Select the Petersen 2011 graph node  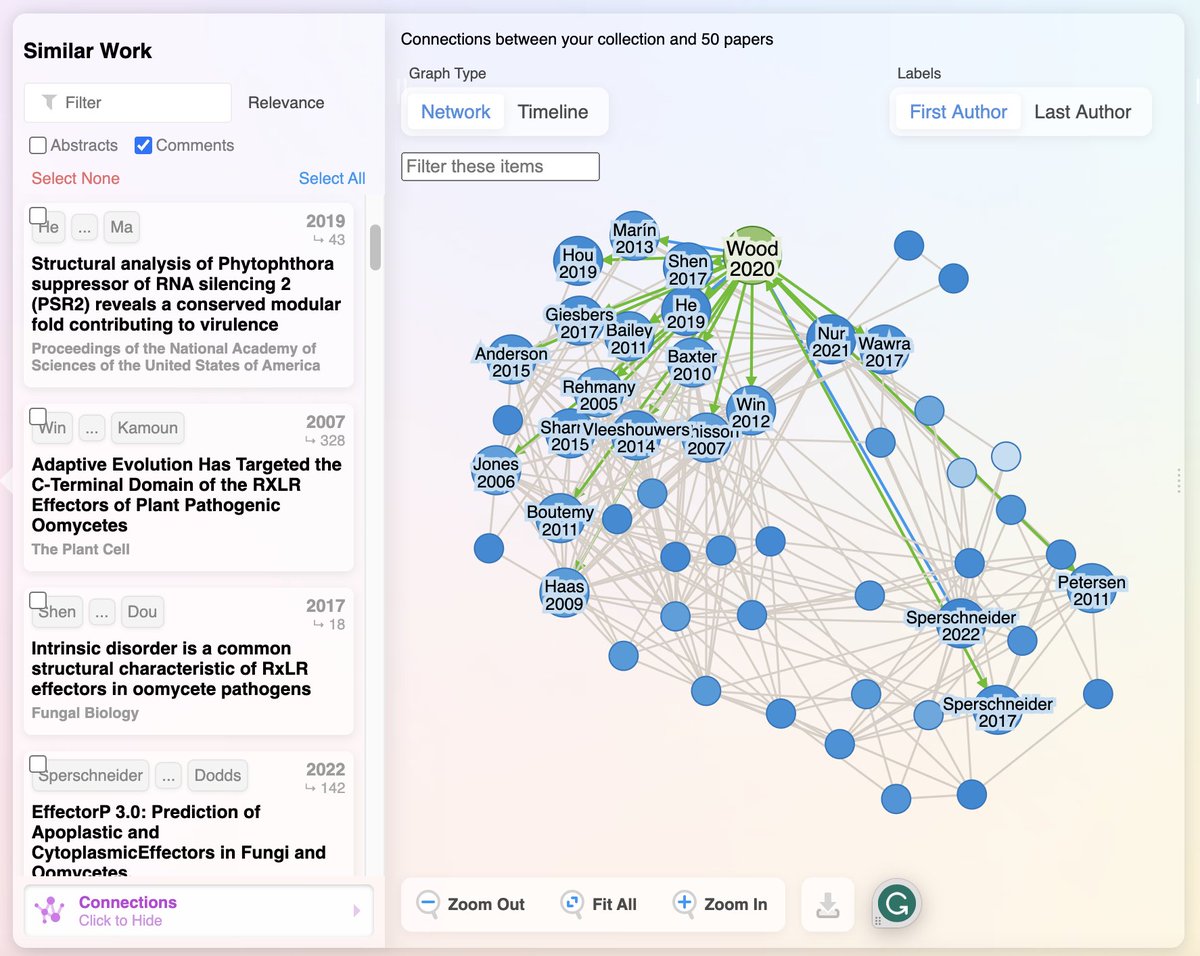1091,589
